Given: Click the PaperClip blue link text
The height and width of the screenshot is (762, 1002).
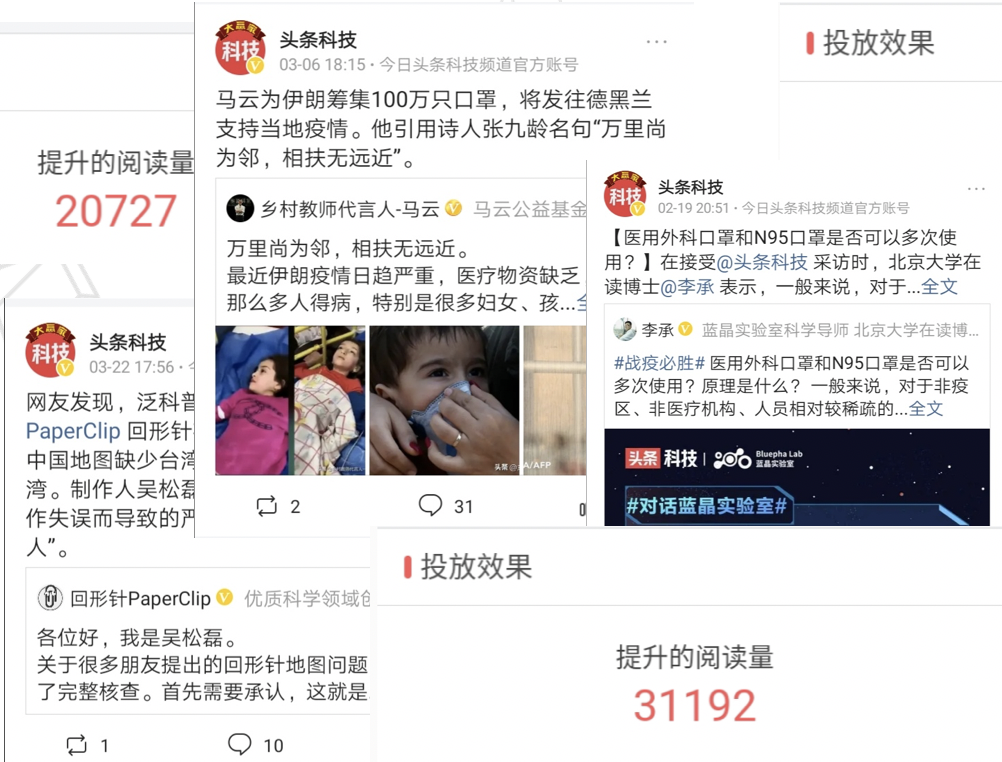Looking at the screenshot, I should (x=73, y=431).
